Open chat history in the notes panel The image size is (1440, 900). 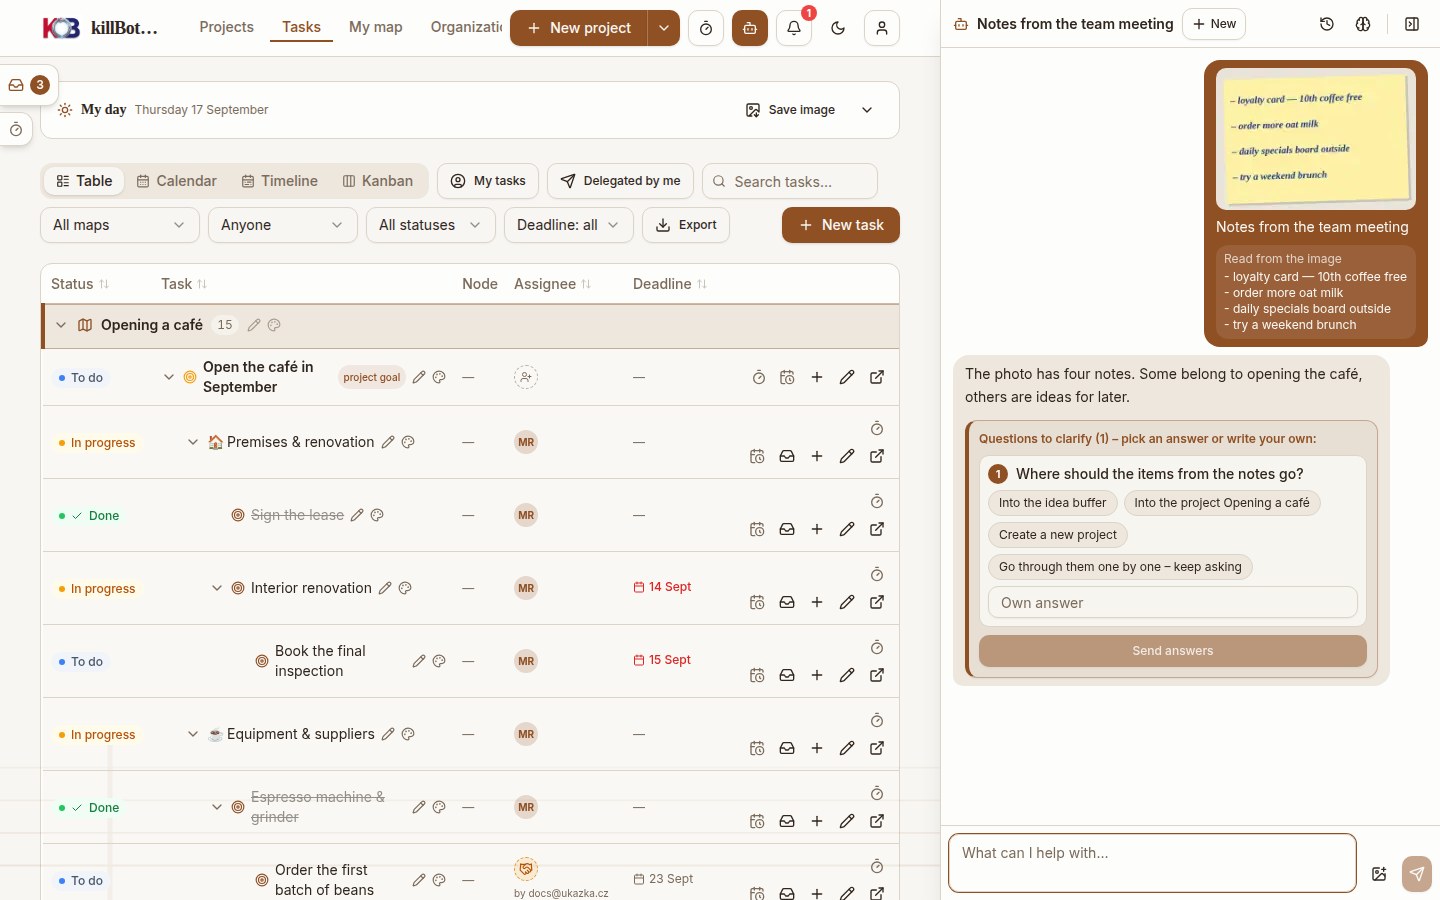pos(1327,24)
